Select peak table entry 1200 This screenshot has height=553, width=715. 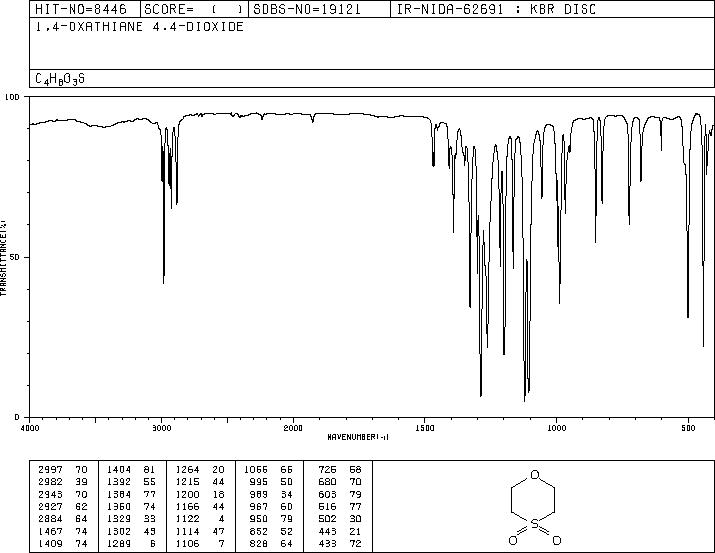pyautogui.click(x=187, y=495)
